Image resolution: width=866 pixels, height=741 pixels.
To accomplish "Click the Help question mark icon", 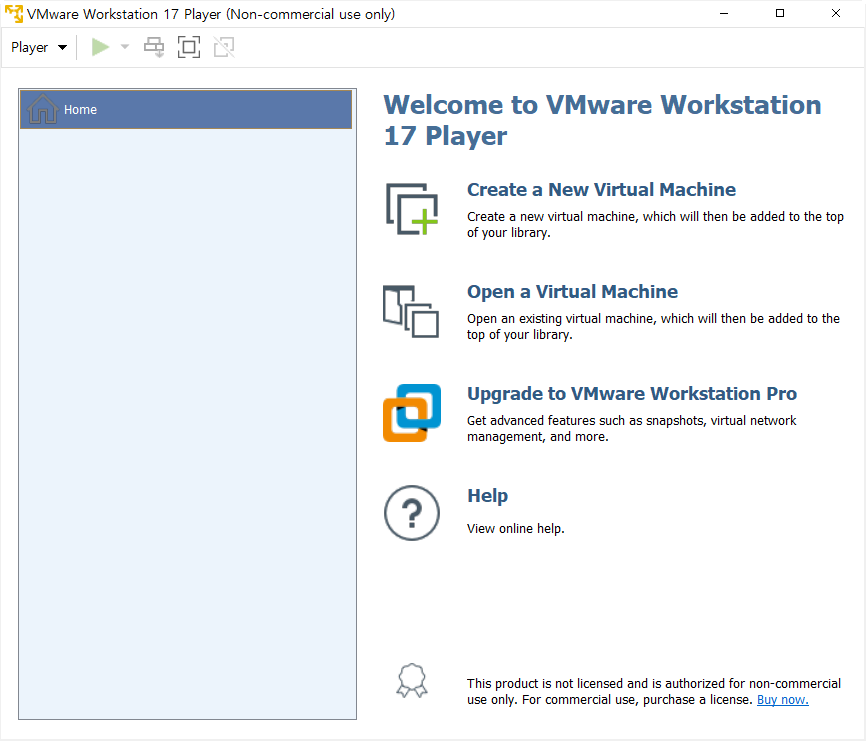I will (x=412, y=513).
